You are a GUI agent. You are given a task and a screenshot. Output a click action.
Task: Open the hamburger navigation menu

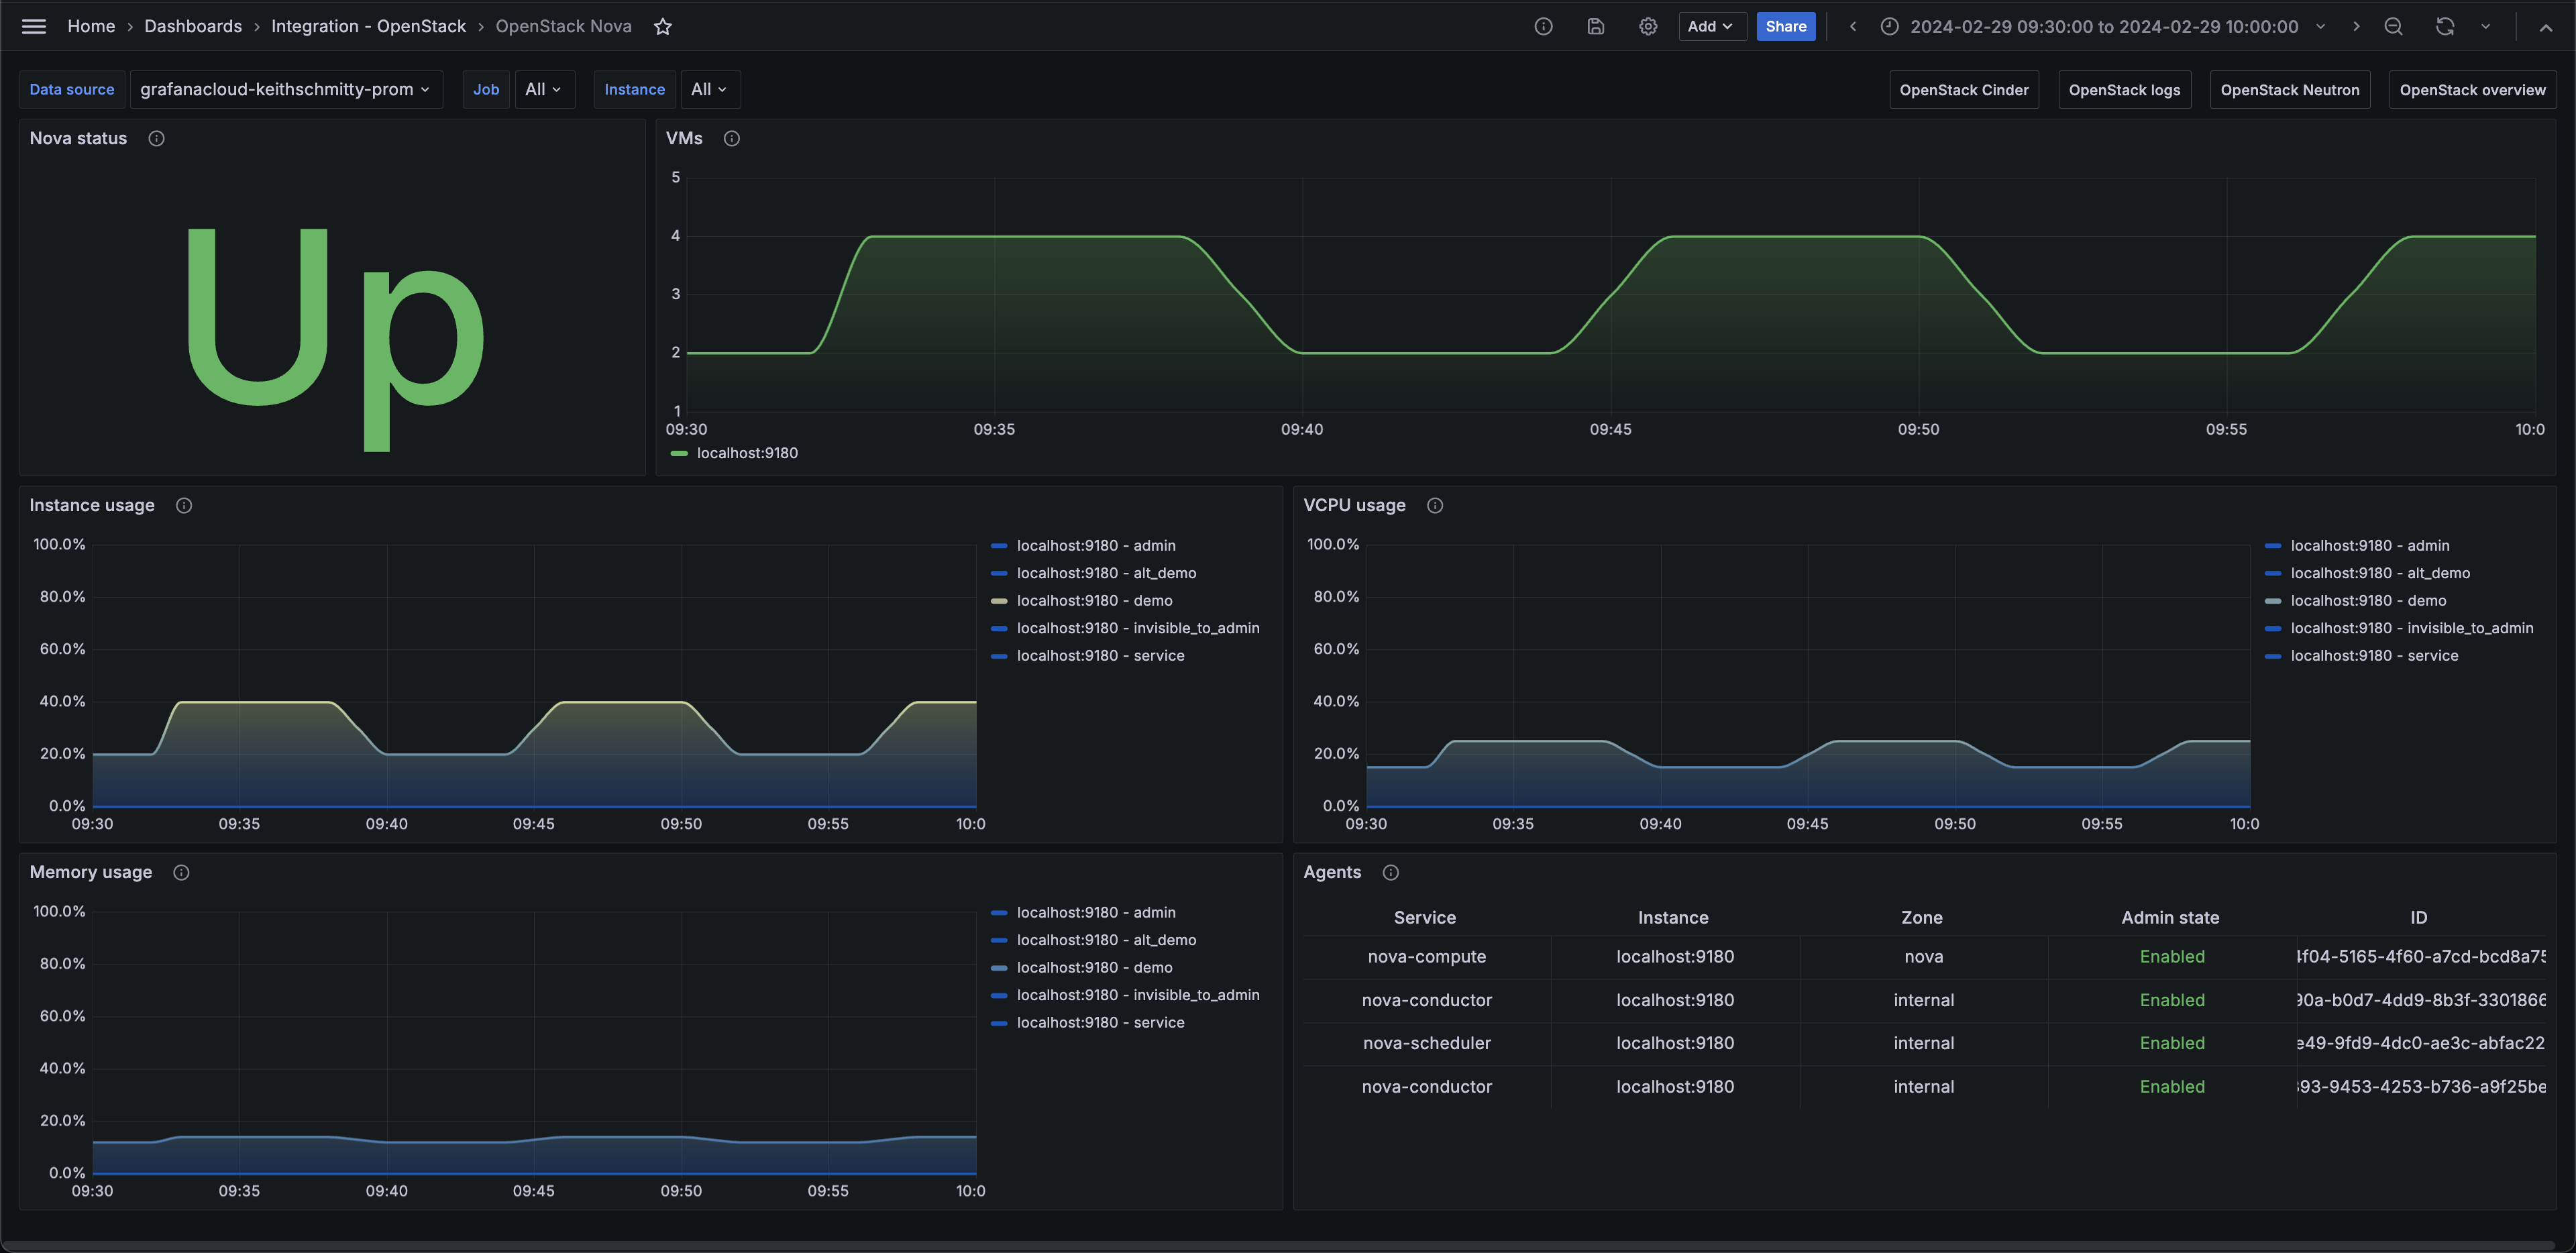click(33, 26)
